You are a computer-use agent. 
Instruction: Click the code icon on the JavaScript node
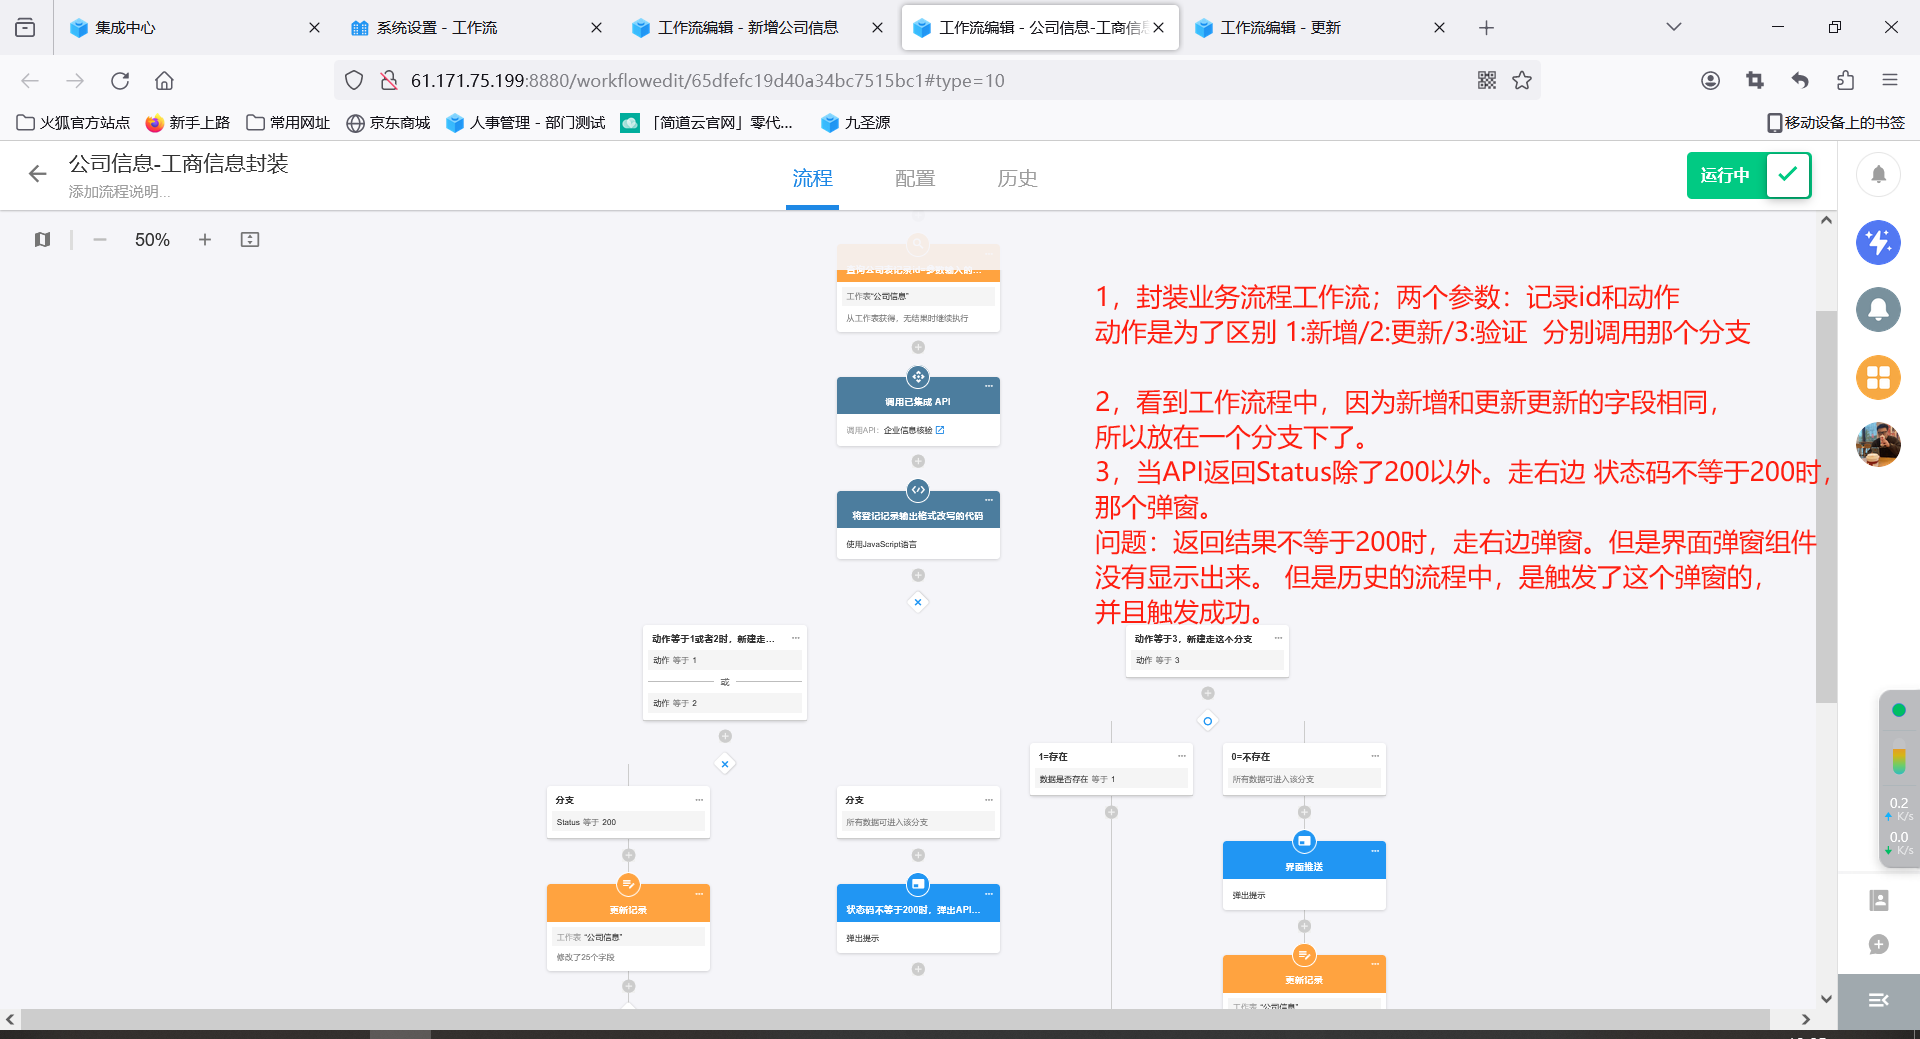918,490
